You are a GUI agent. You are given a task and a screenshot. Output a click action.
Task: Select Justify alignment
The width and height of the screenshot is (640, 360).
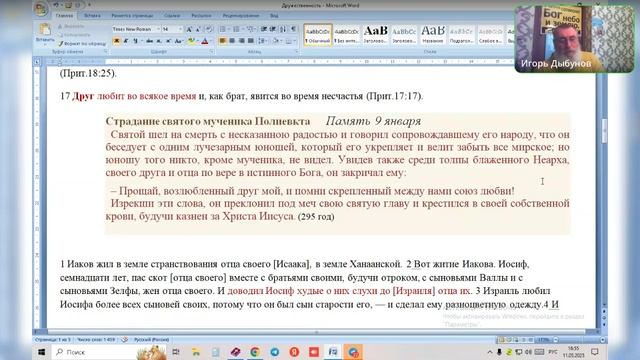[251, 41]
